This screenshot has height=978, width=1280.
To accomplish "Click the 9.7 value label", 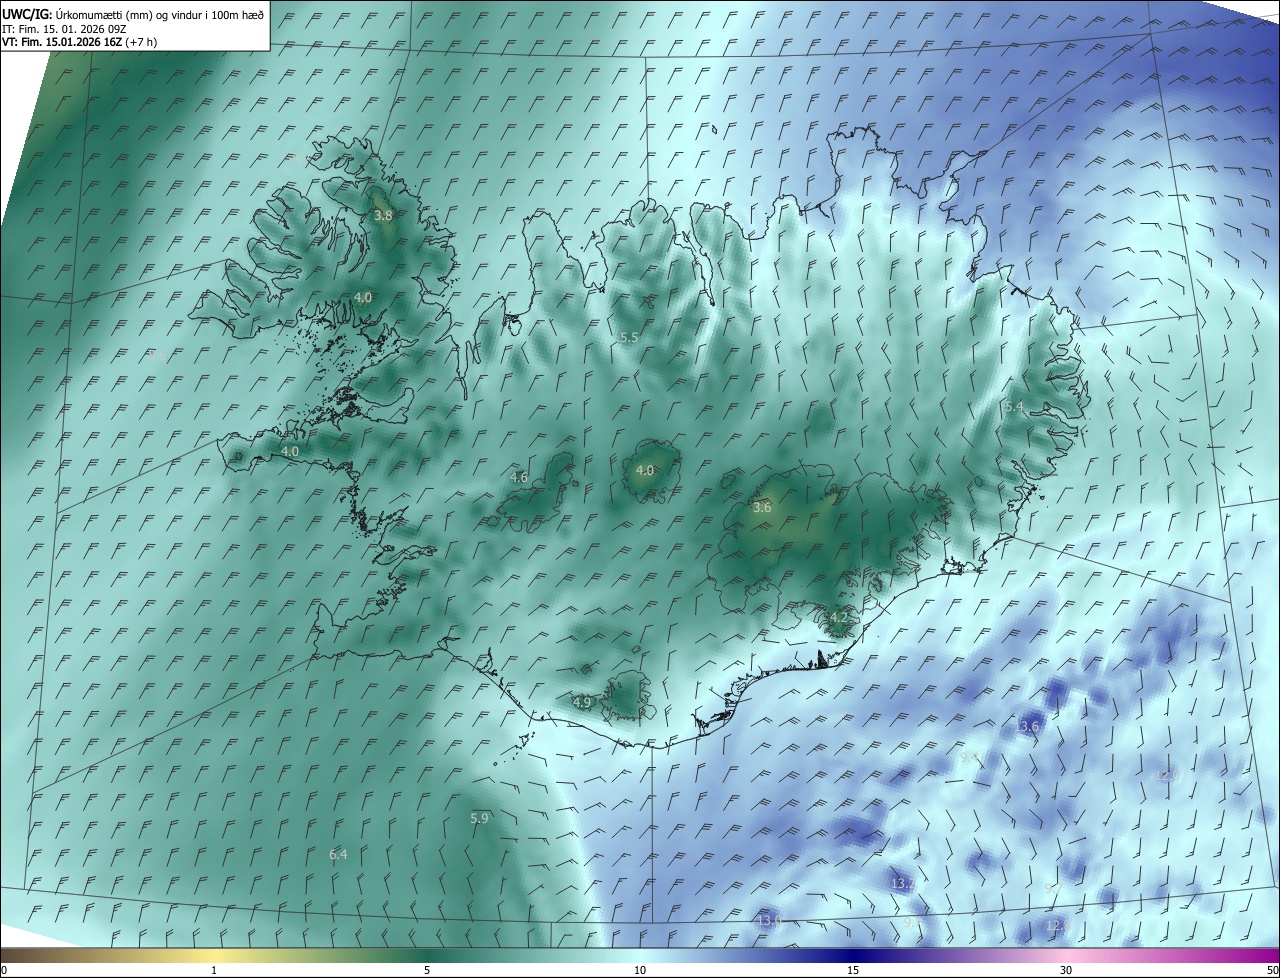I will pos(1053,888).
